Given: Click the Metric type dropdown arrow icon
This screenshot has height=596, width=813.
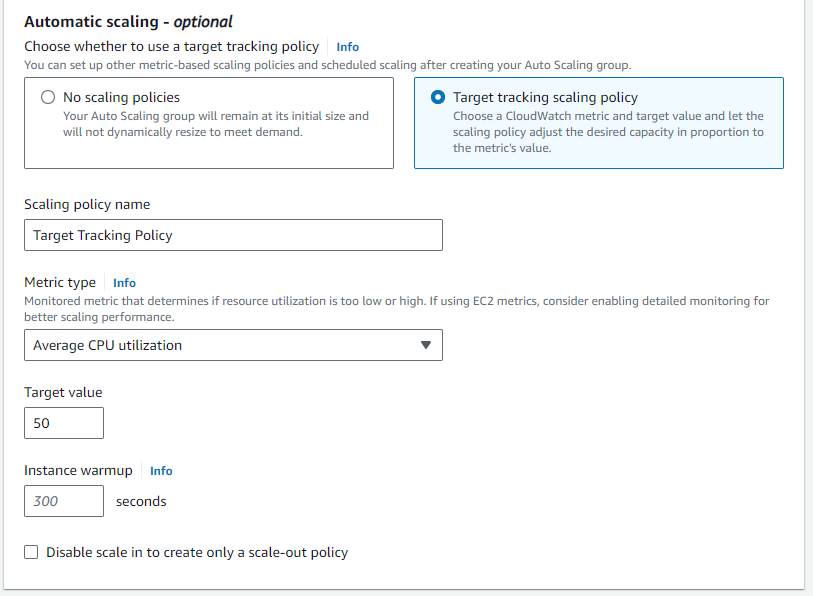Looking at the screenshot, I should (425, 345).
